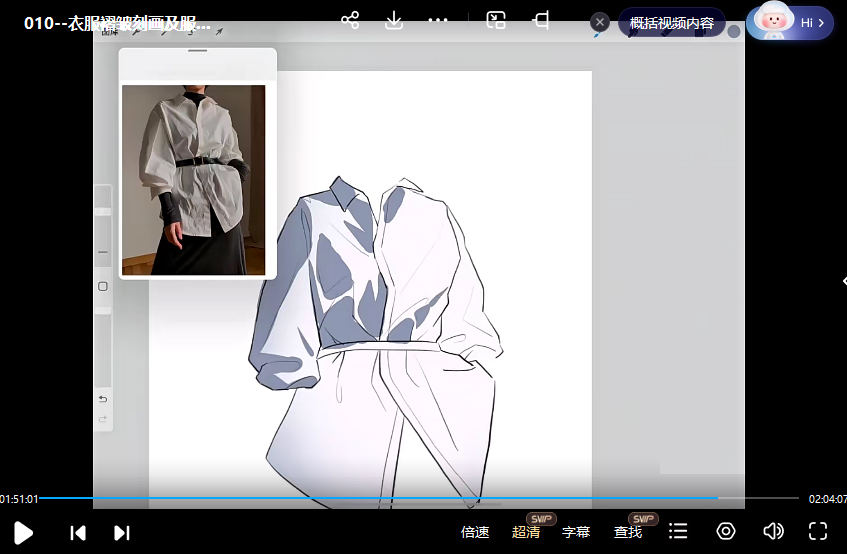Open player settings hexagon icon
Image resolution: width=847 pixels, height=554 pixels.
(x=726, y=532)
